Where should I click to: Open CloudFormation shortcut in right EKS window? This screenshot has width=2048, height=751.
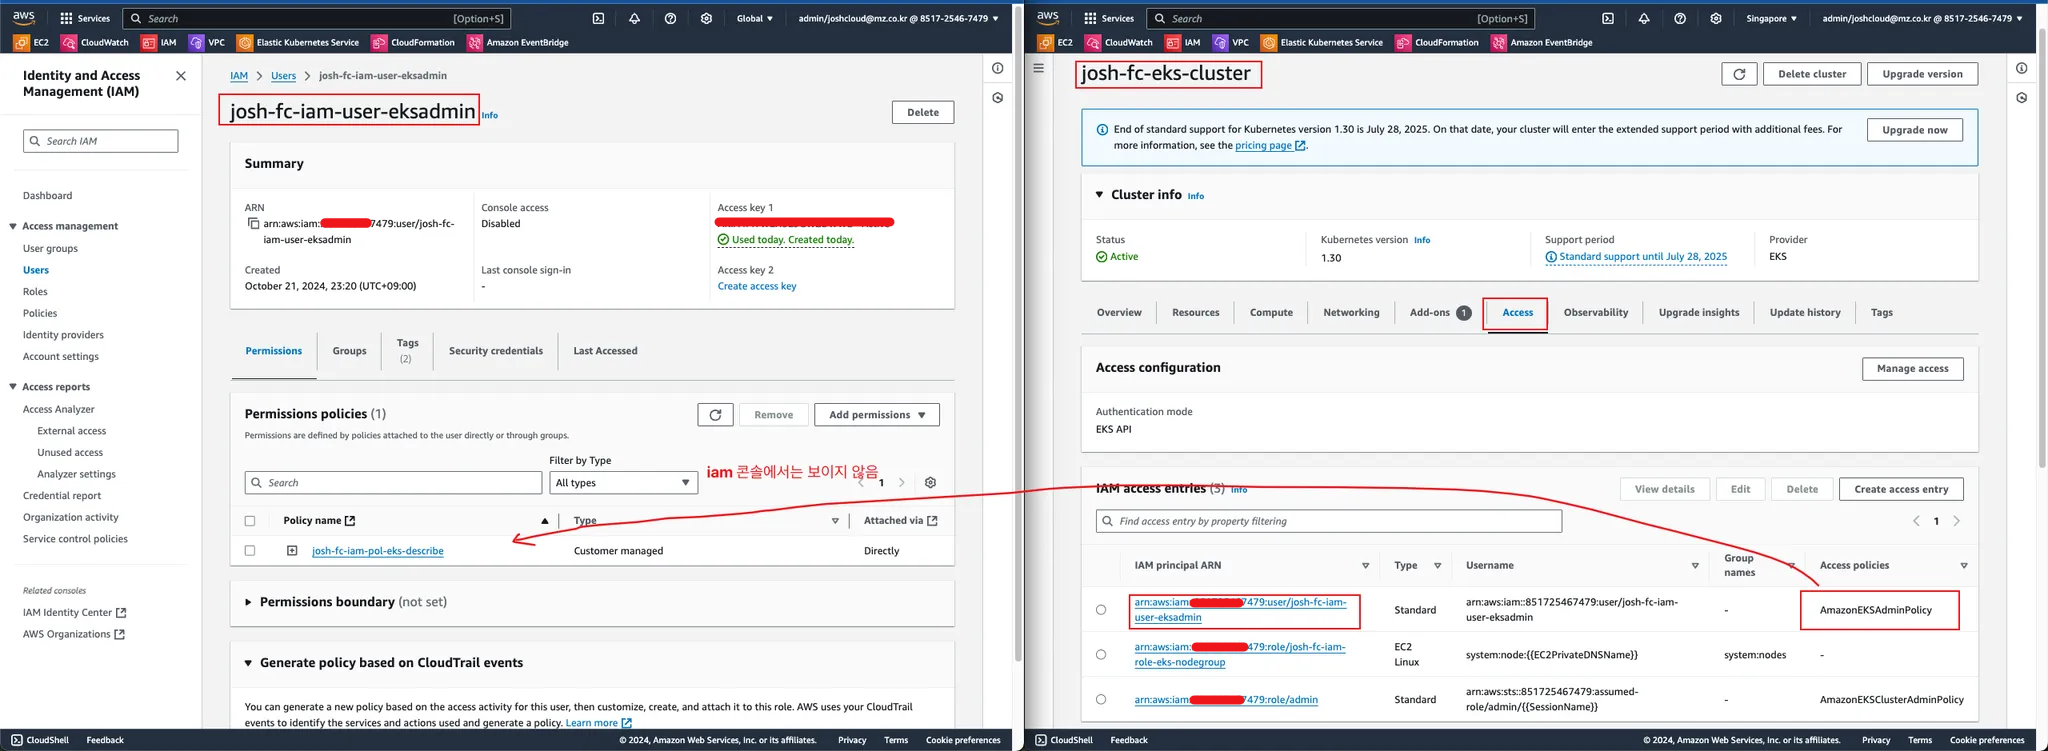pos(1436,42)
